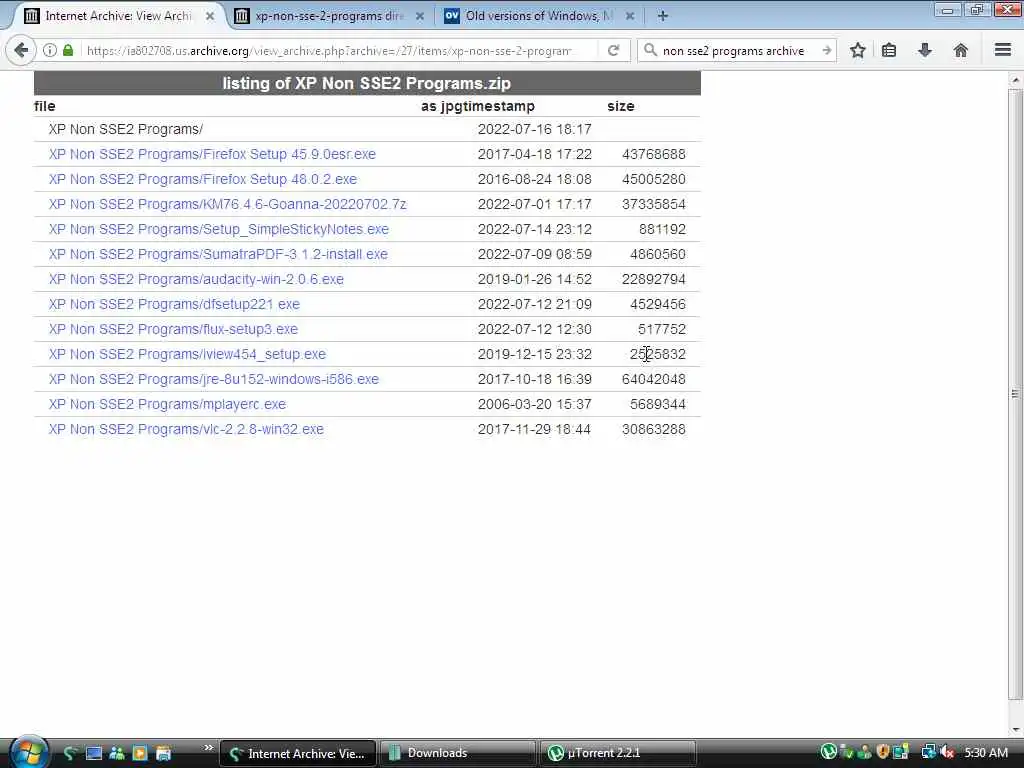Open site information via the info icon
Viewport: 1024px width, 768px height.
point(50,50)
